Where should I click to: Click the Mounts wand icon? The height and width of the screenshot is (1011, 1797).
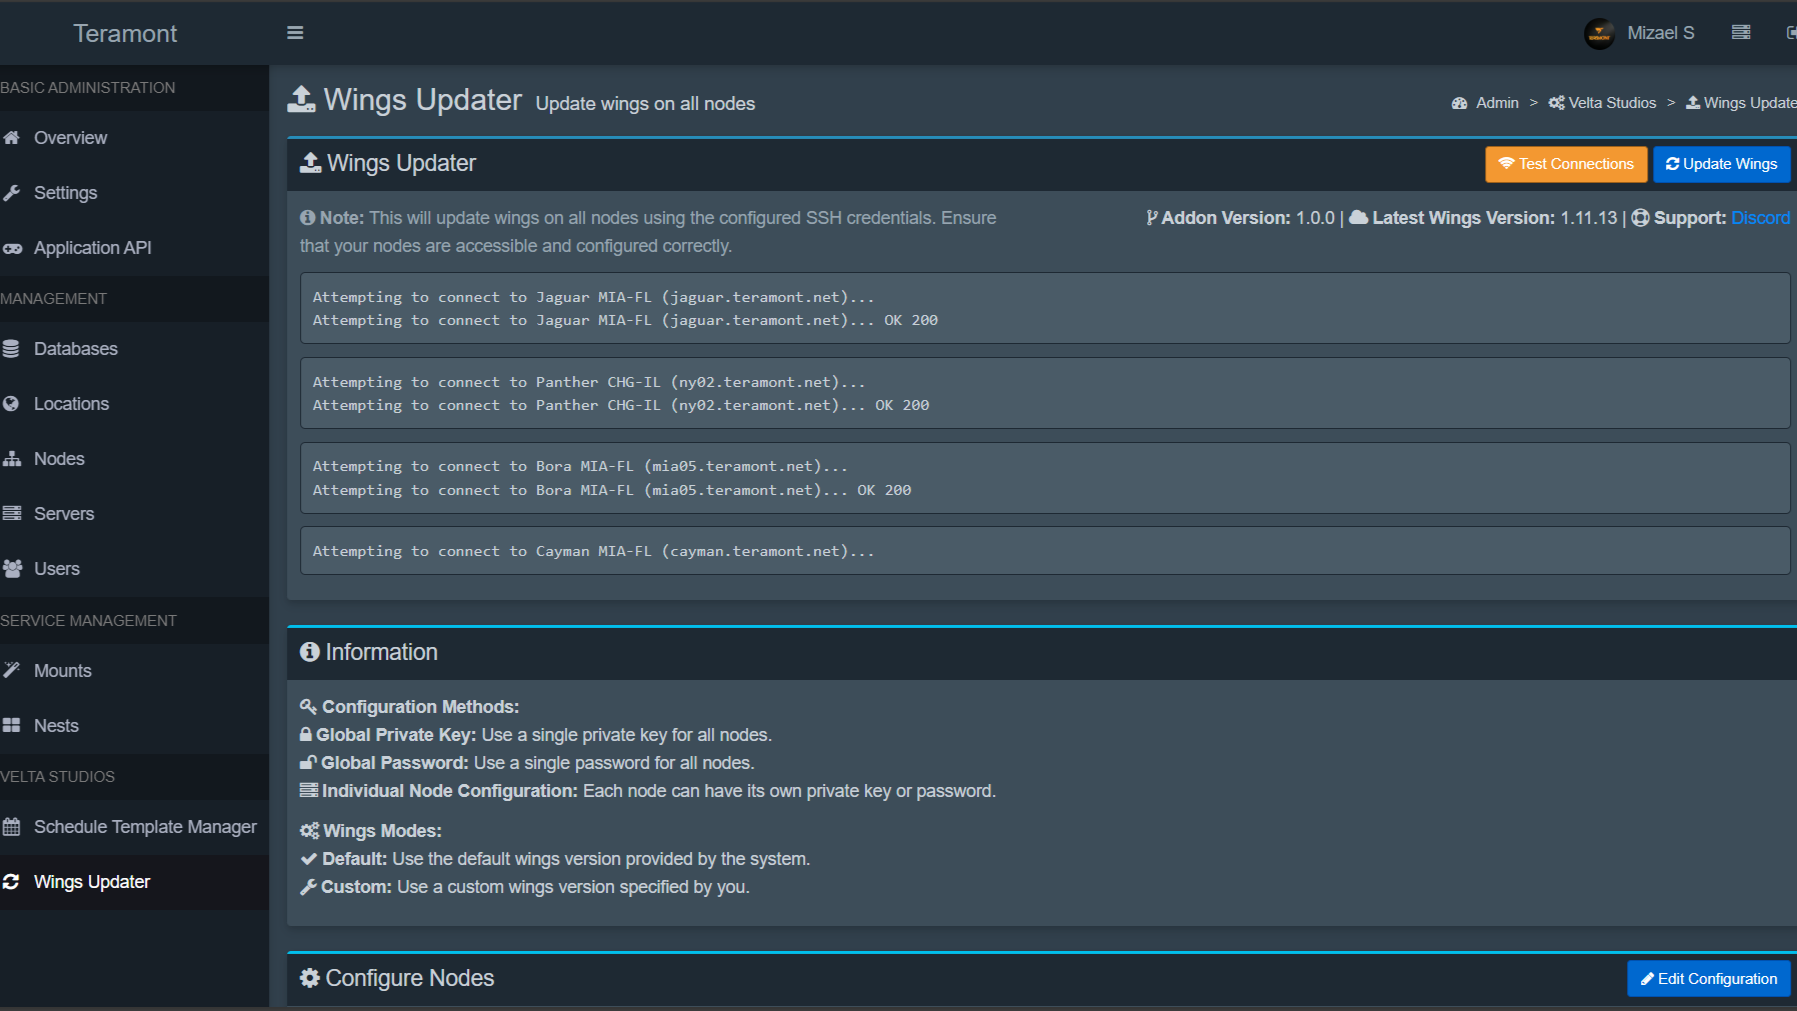click(12, 671)
